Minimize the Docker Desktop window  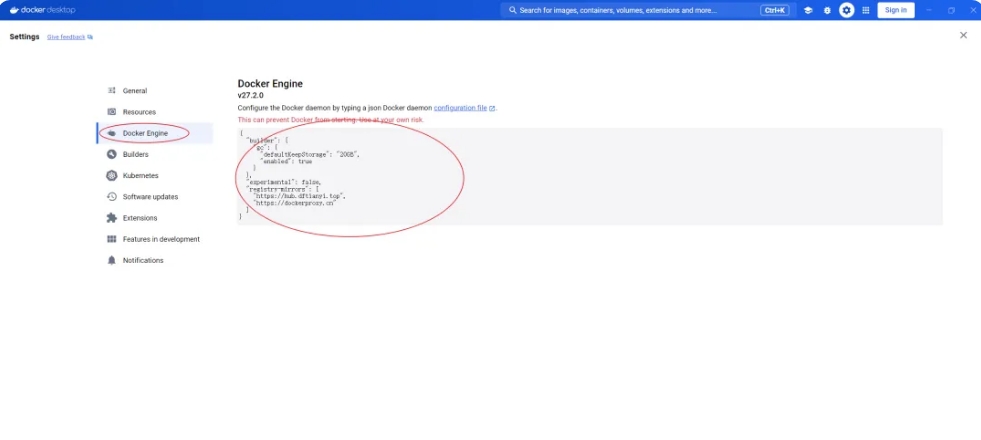click(928, 10)
